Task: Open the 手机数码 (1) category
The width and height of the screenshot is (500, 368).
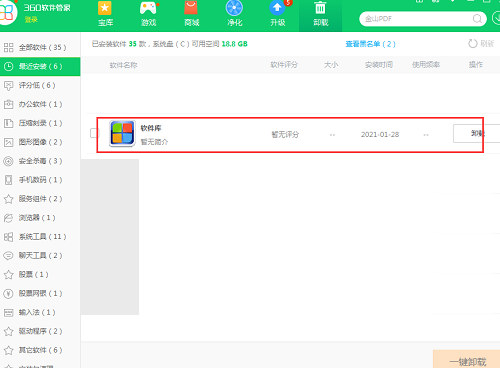Action: point(40,180)
